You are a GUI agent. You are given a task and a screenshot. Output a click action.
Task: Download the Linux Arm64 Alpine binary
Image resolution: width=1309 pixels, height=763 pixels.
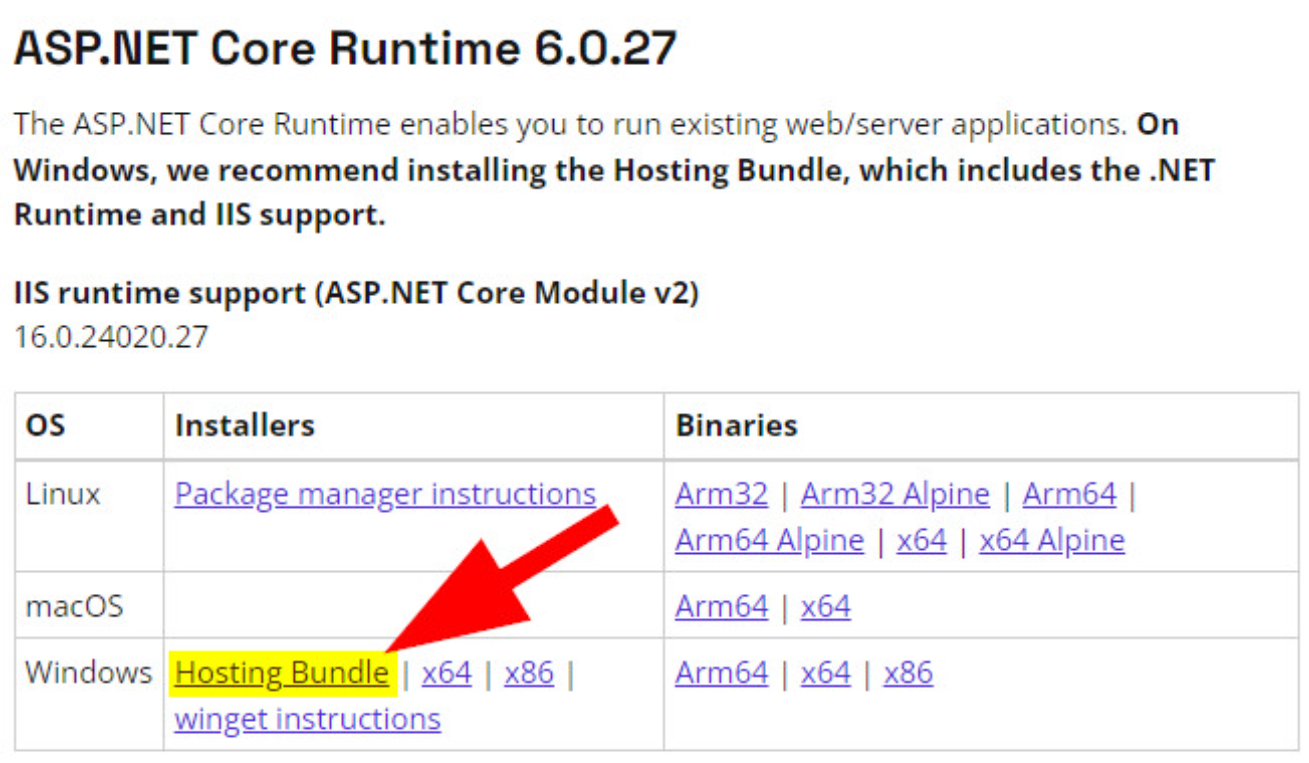point(769,540)
